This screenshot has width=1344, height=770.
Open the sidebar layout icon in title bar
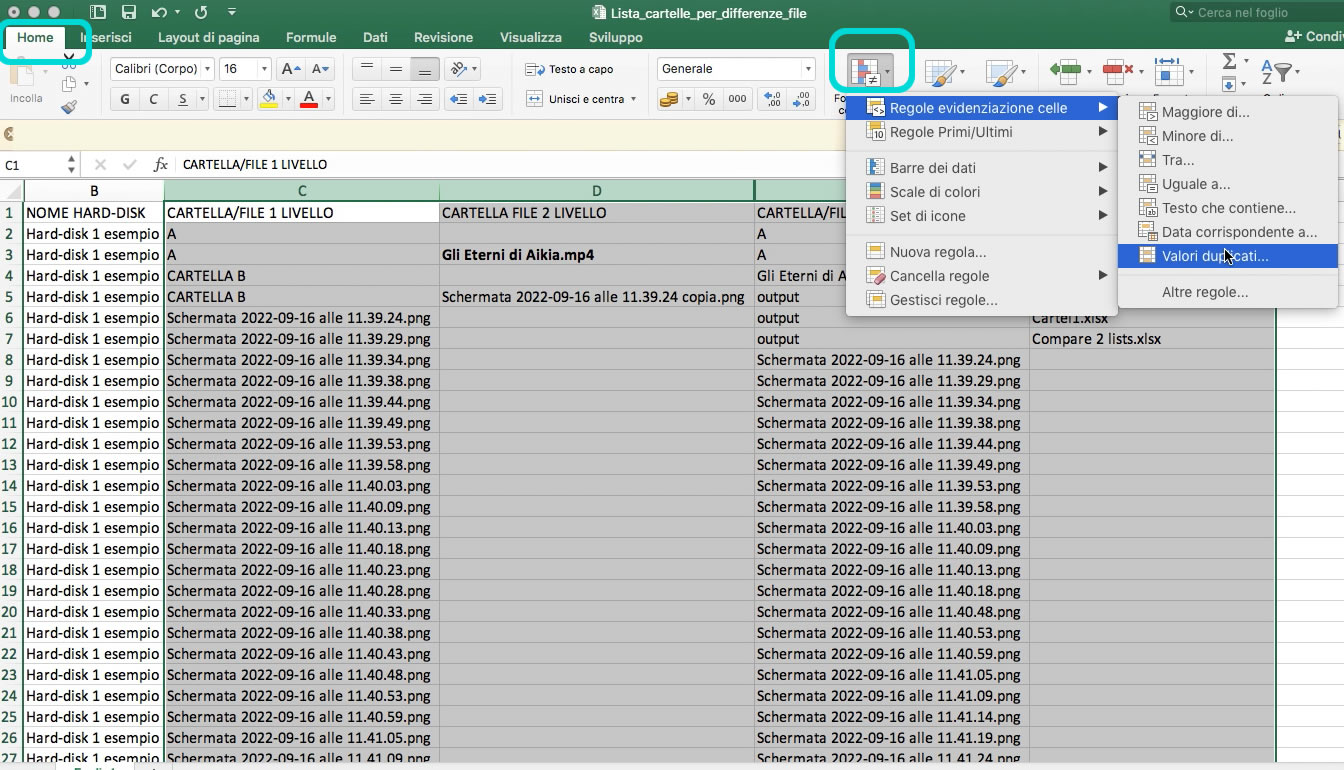[97, 13]
